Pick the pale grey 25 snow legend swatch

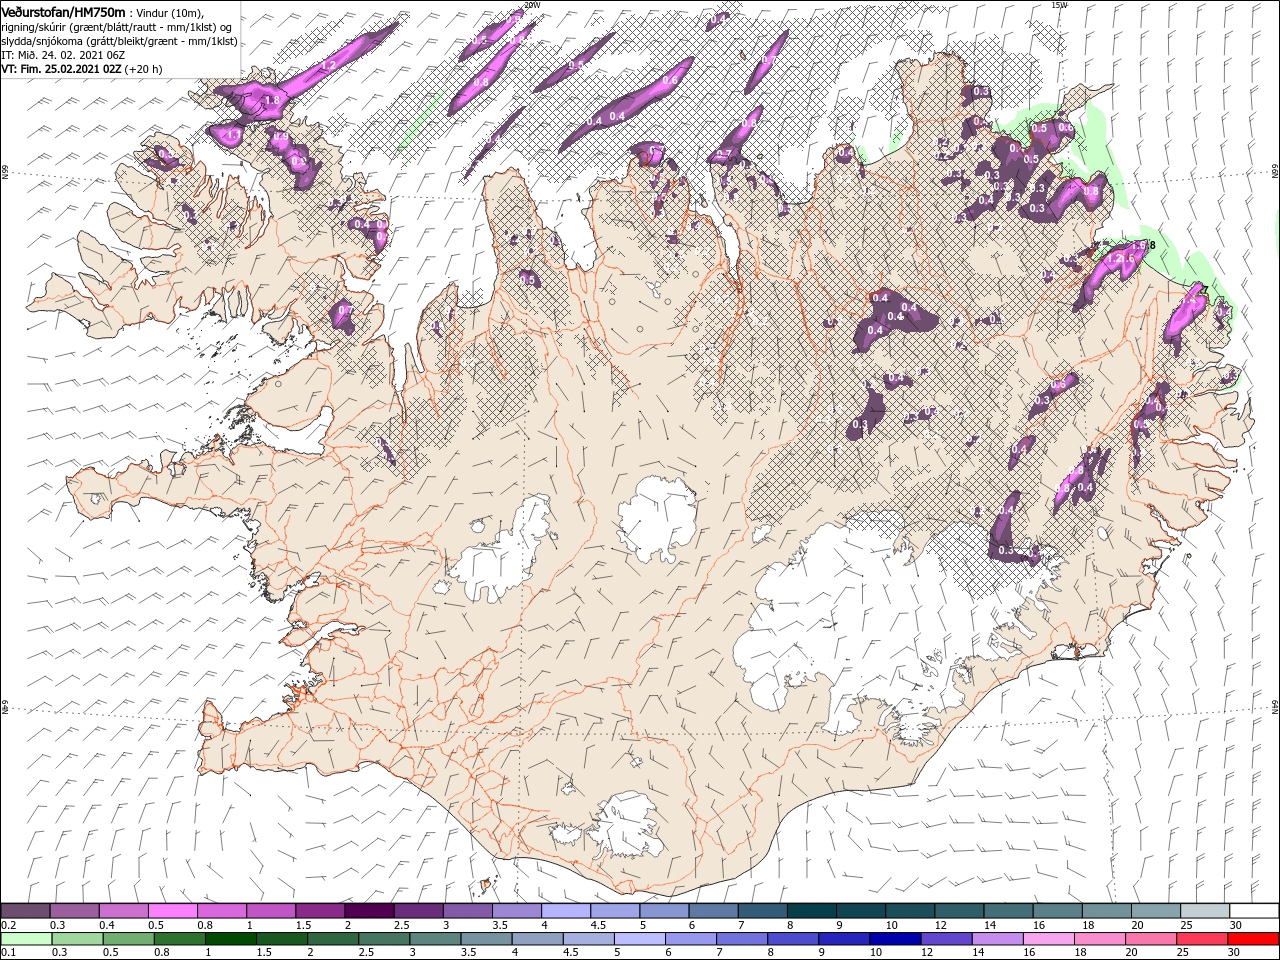1204,911
